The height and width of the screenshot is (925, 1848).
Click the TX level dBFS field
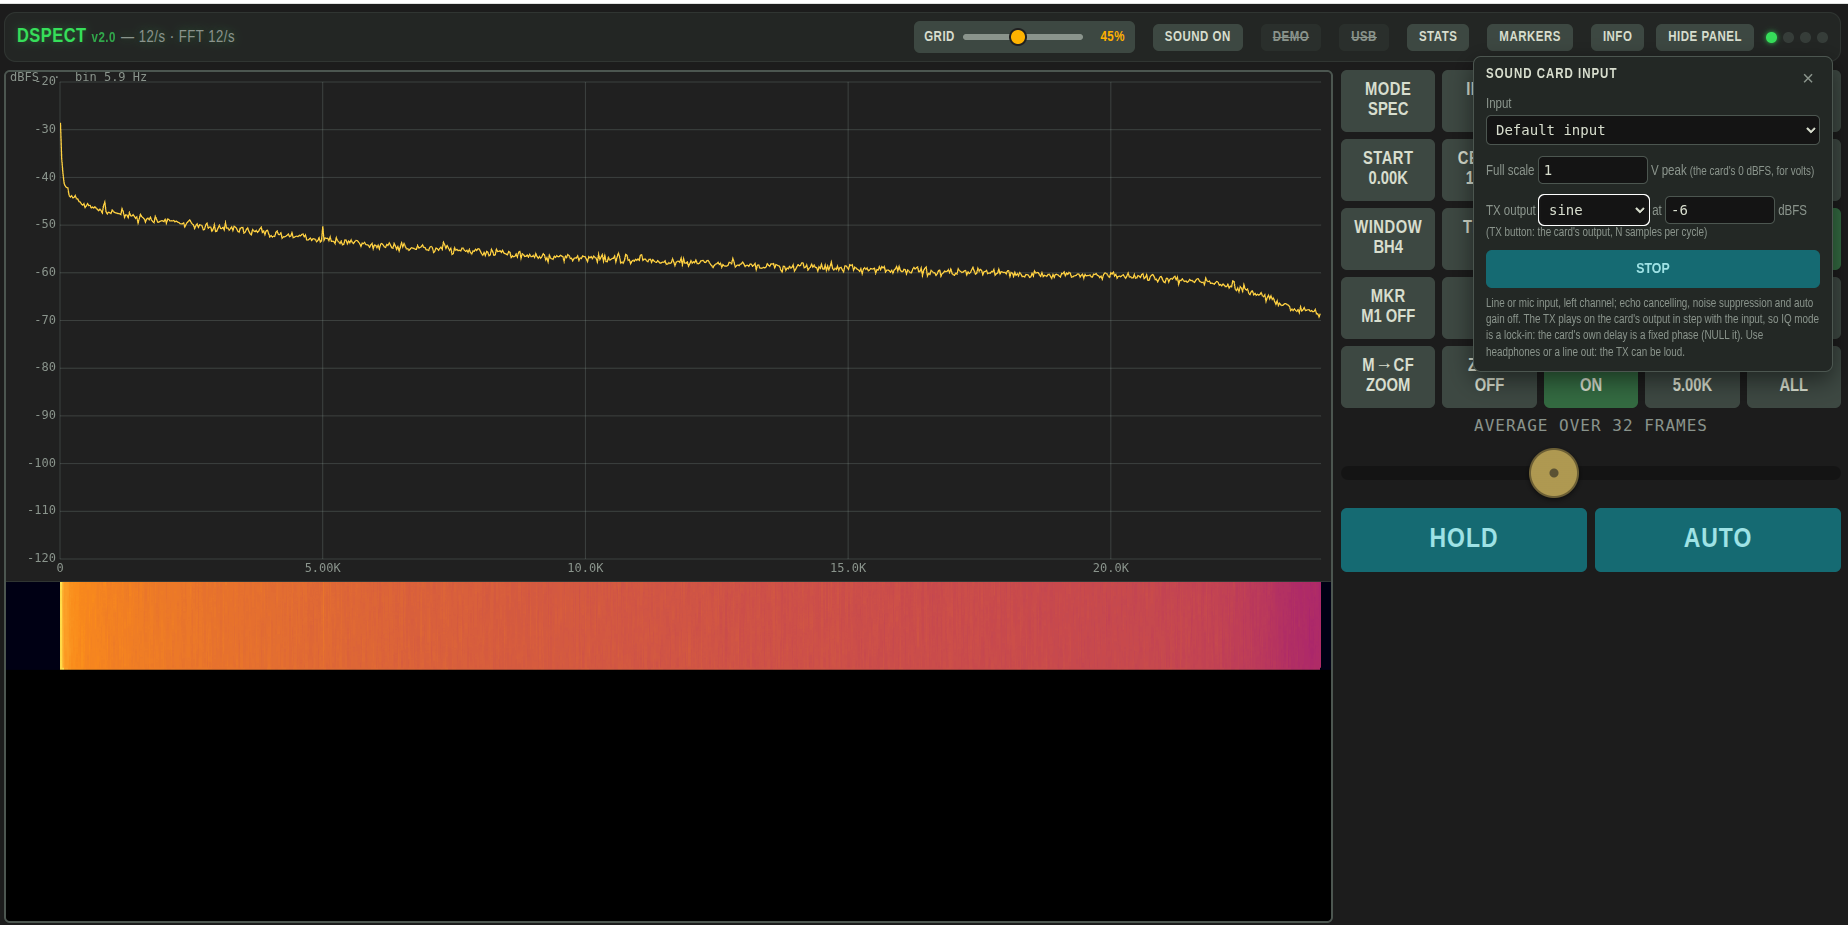tap(1719, 210)
